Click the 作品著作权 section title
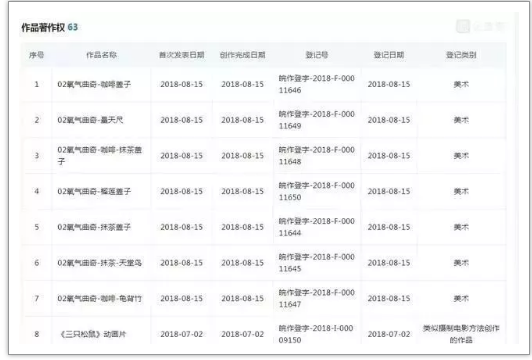This screenshot has height=360, width=532. (x=43, y=27)
